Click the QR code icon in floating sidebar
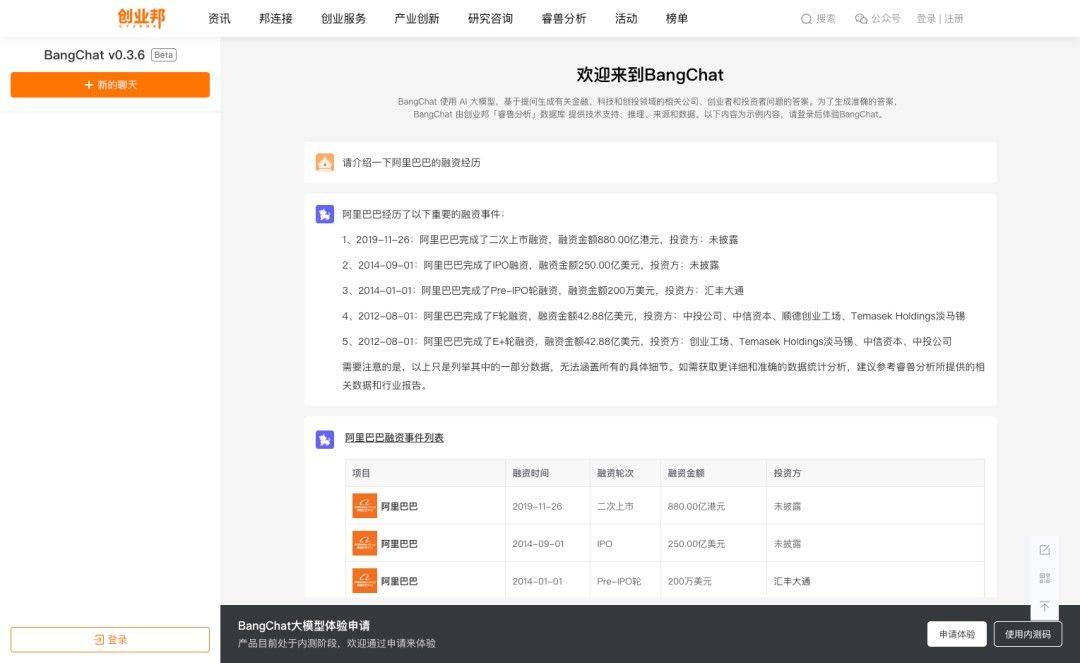The width and height of the screenshot is (1080, 663). tap(1044, 578)
